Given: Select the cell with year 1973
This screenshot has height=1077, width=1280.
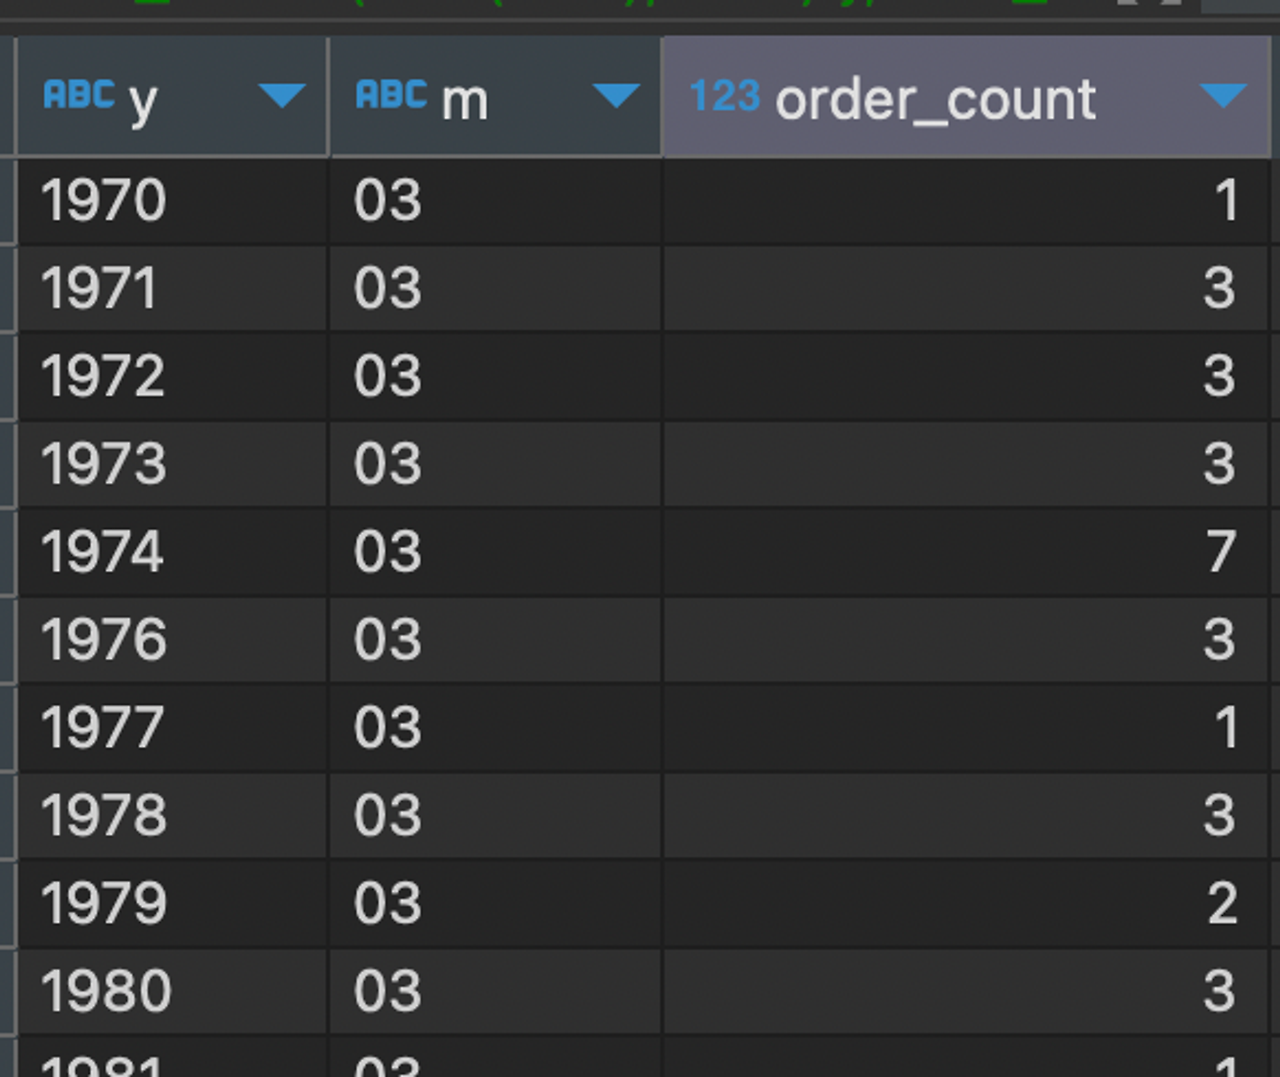Looking at the screenshot, I should click(173, 465).
